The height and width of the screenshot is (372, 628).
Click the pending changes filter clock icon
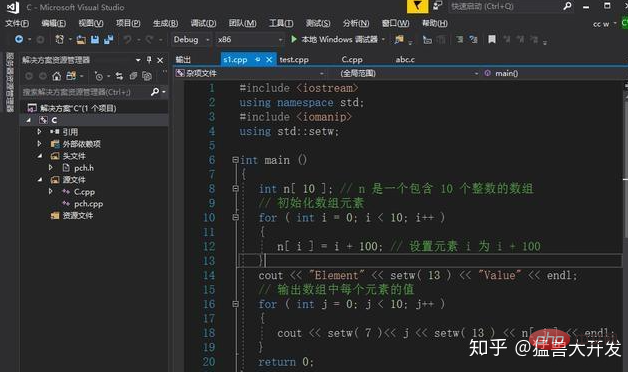tap(99, 76)
